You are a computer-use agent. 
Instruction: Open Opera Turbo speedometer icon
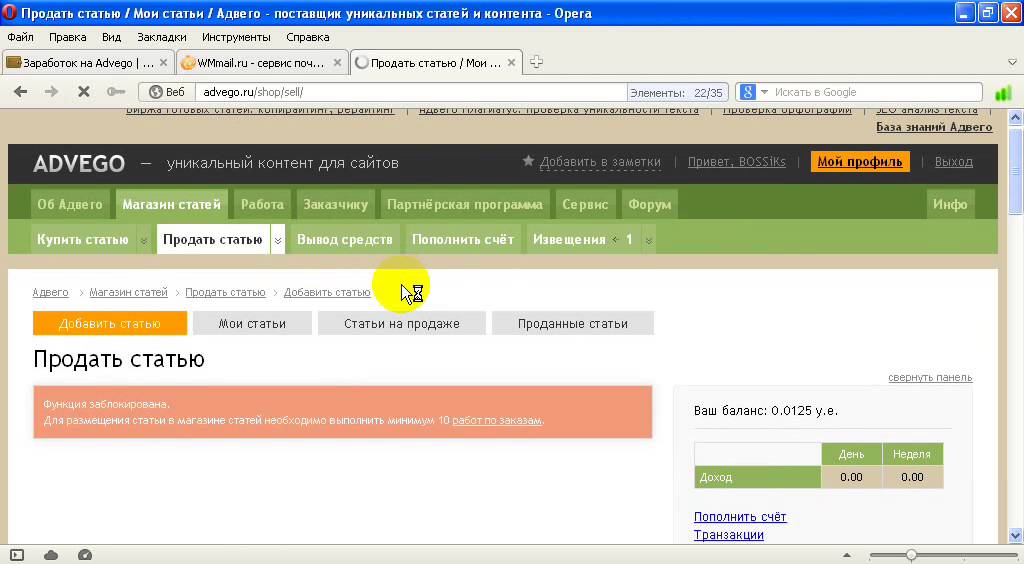pyautogui.click(x=85, y=555)
